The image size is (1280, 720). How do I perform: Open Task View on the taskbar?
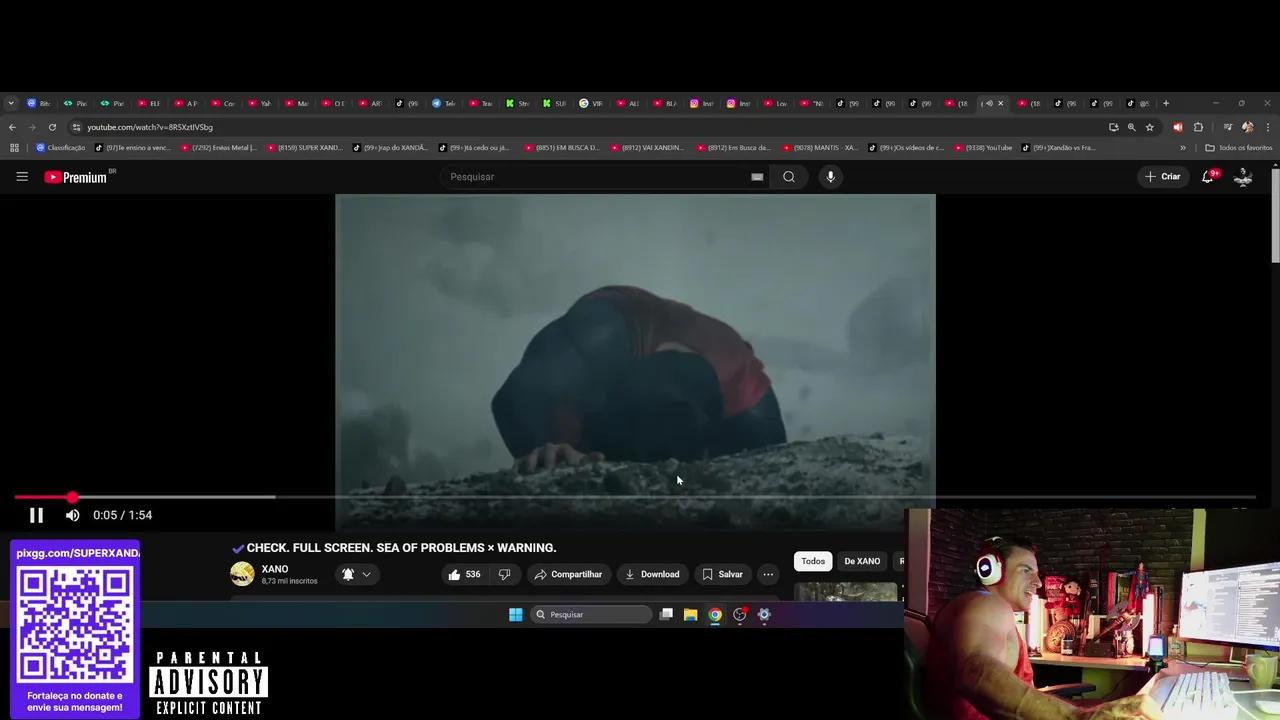pos(666,614)
